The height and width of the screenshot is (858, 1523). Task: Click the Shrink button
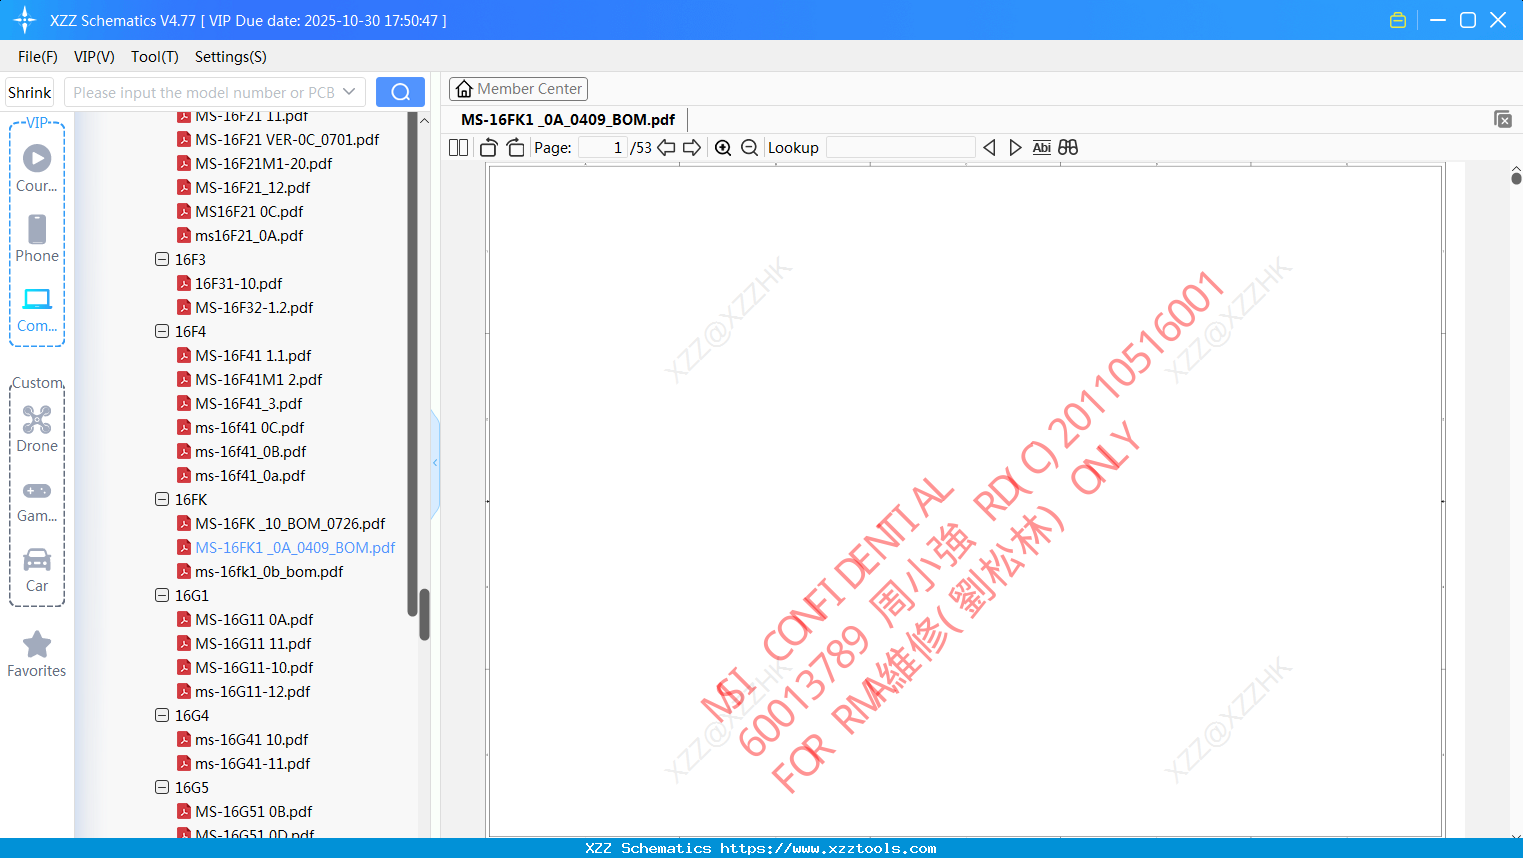coord(30,92)
